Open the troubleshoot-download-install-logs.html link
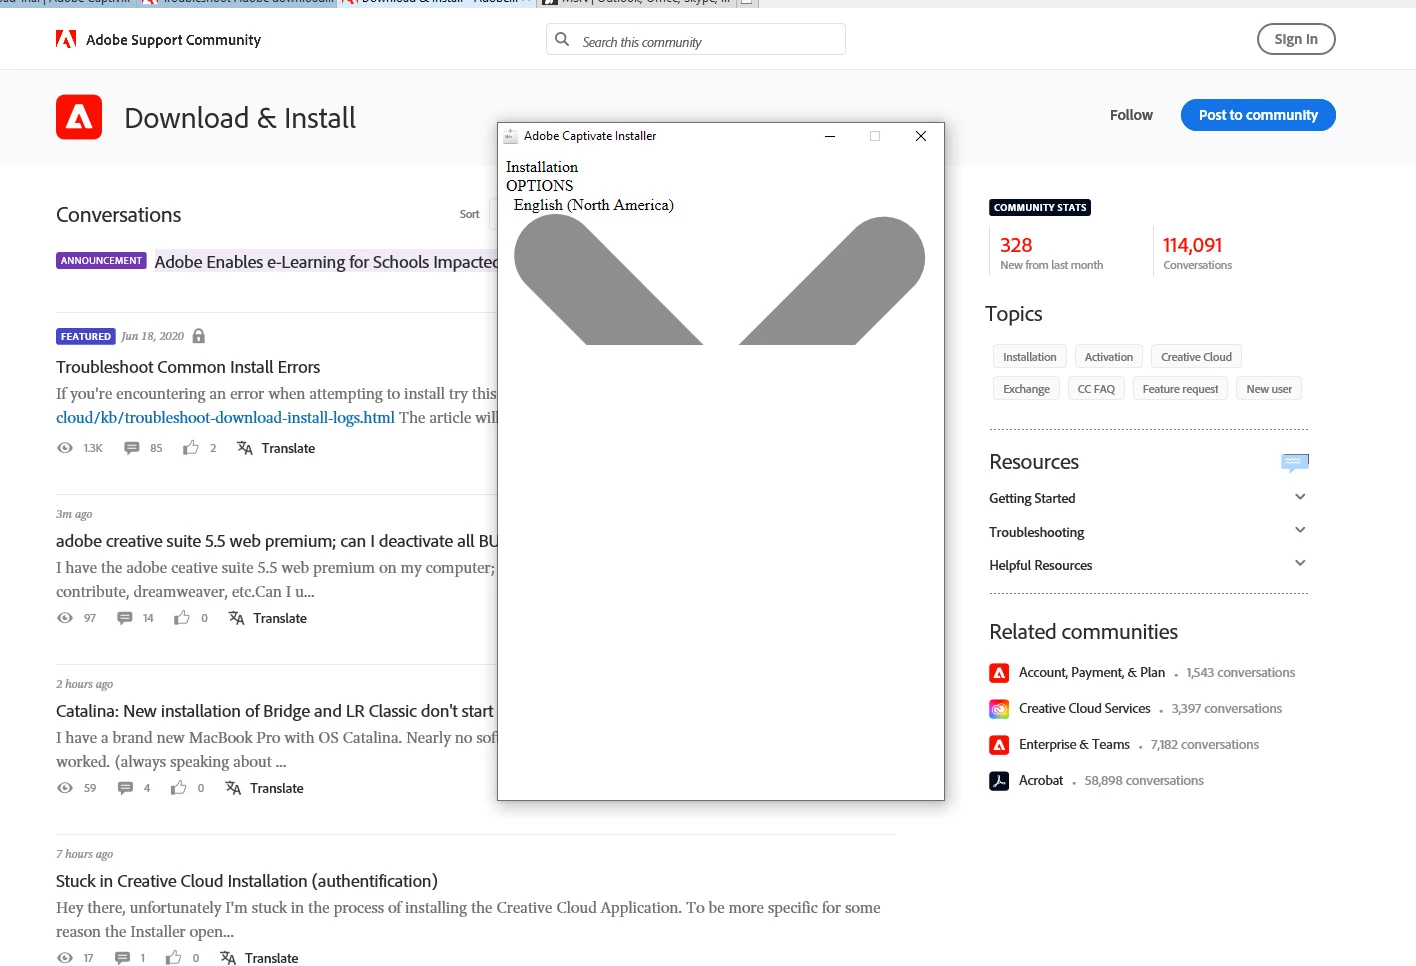 pyautogui.click(x=225, y=418)
